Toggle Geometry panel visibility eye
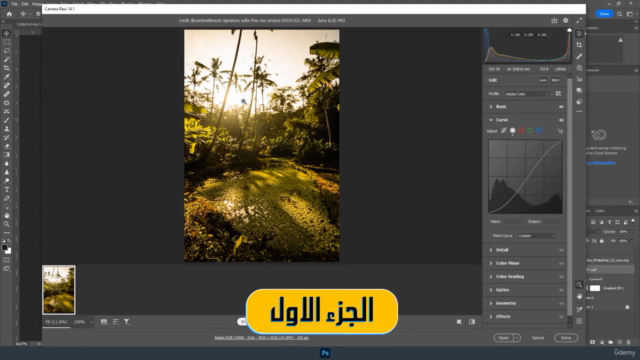The width and height of the screenshot is (640, 360). pos(561,303)
